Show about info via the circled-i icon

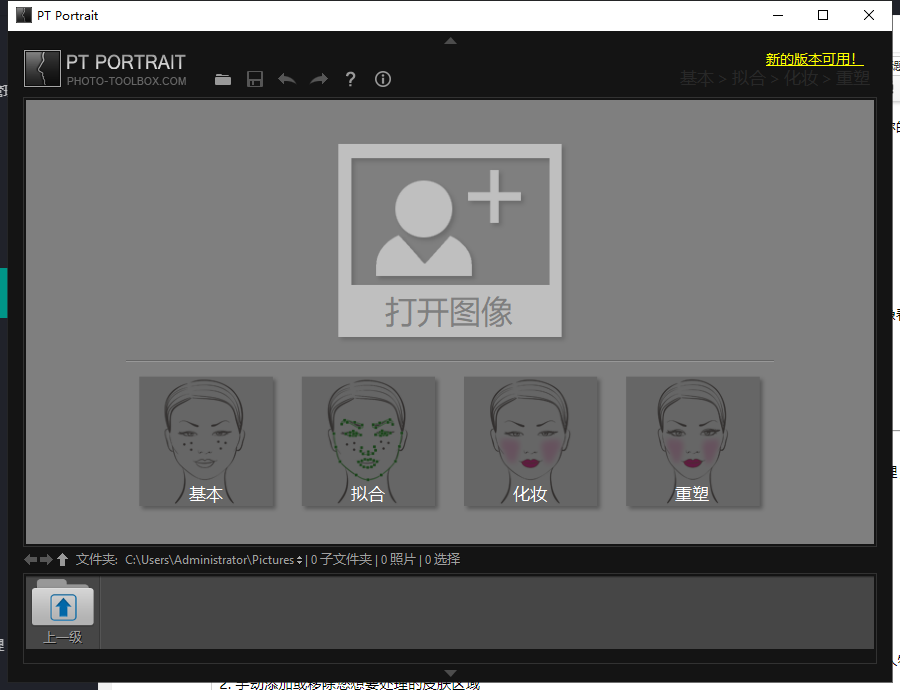pyautogui.click(x=382, y=80)
